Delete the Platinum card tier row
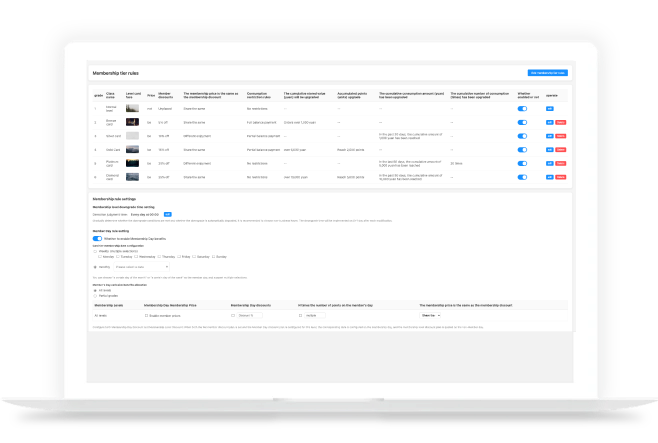This screenshot has height=443, width=658. coord(560,162)
